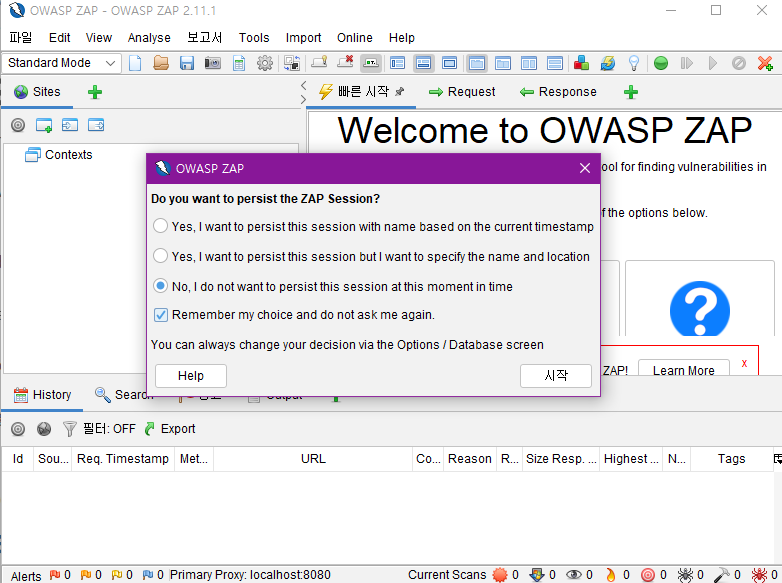Switch to the Request tab
Screen dimensions: 782x583
pyautogui.click(x=462, y=92)
